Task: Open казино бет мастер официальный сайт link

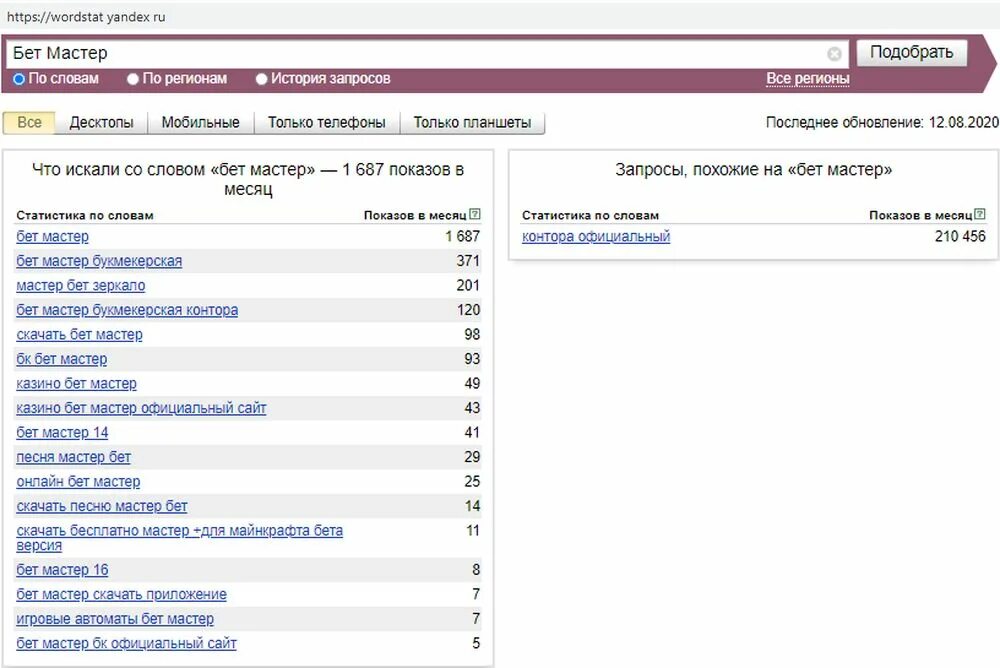Action: click(141, 408)
